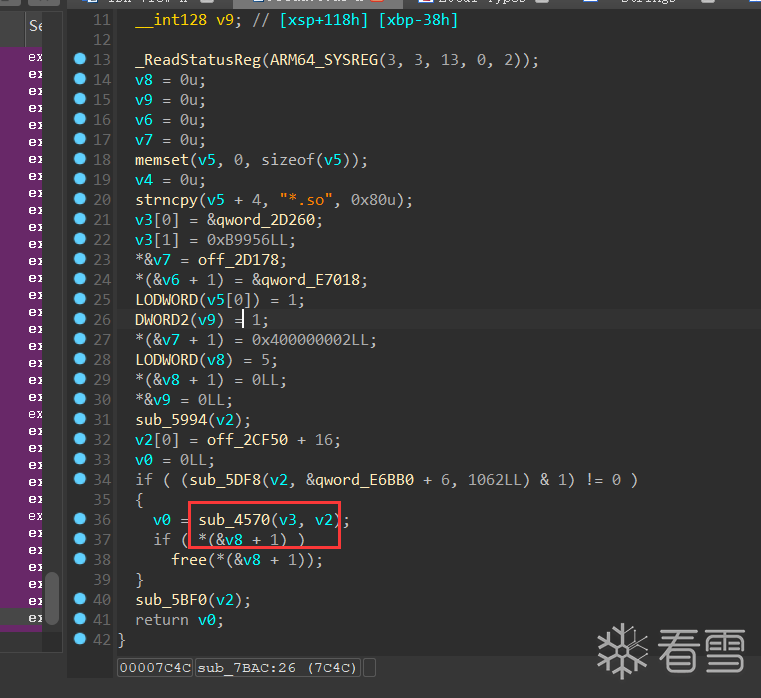Click breakpoint dot beside line 22

tap(80, 239)
